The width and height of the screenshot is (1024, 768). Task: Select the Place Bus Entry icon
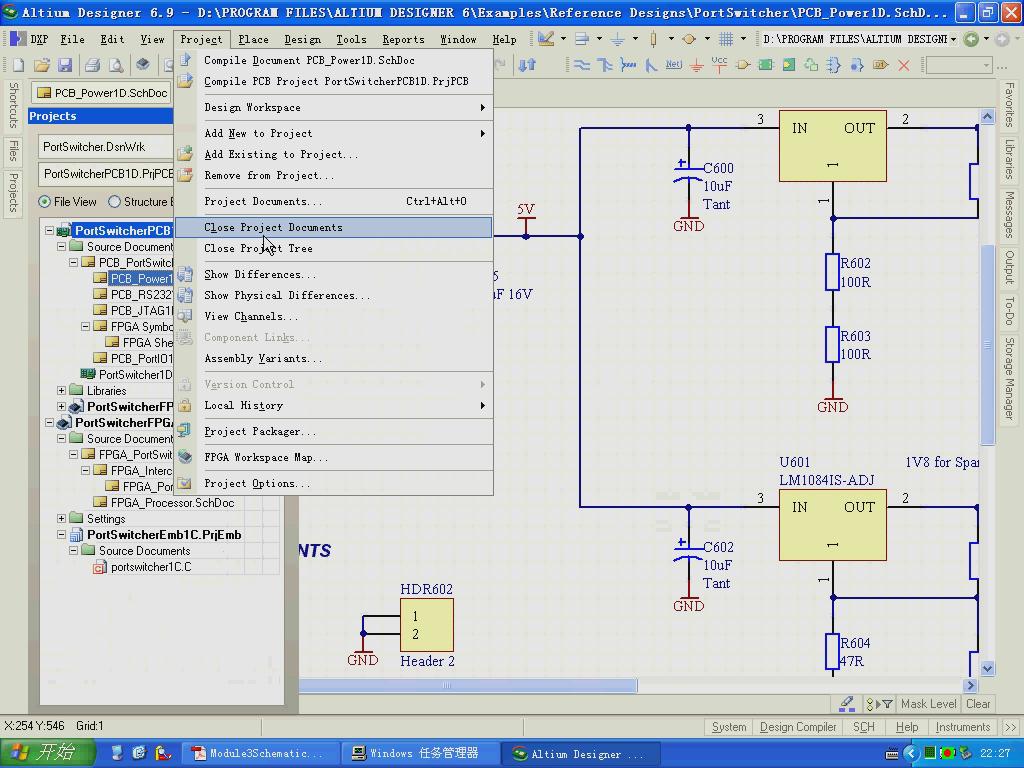pos(650,65)
